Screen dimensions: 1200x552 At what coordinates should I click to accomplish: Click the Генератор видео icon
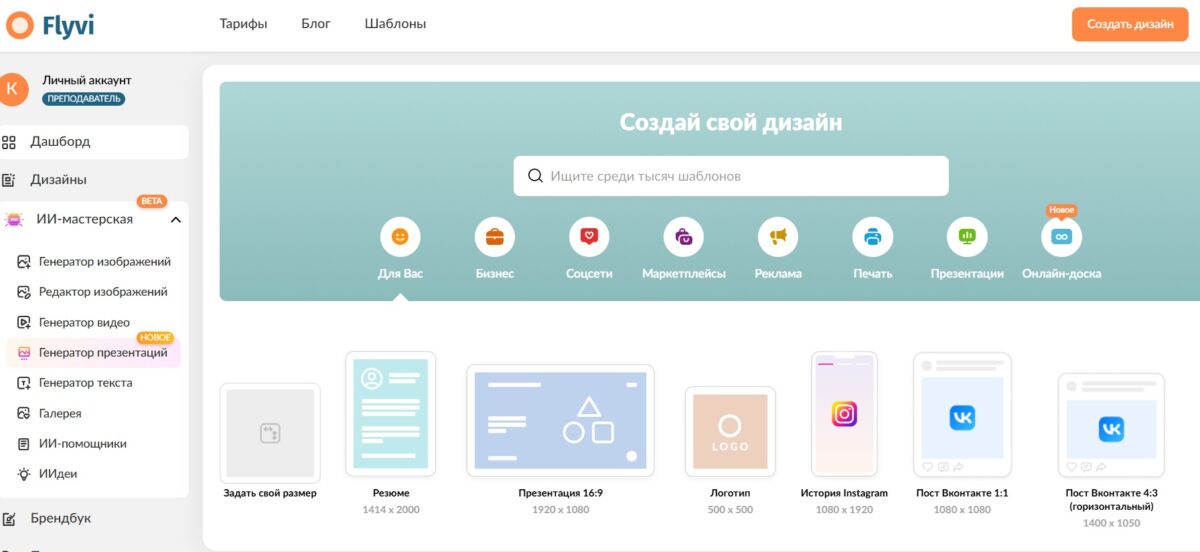(x=24, y=322)
